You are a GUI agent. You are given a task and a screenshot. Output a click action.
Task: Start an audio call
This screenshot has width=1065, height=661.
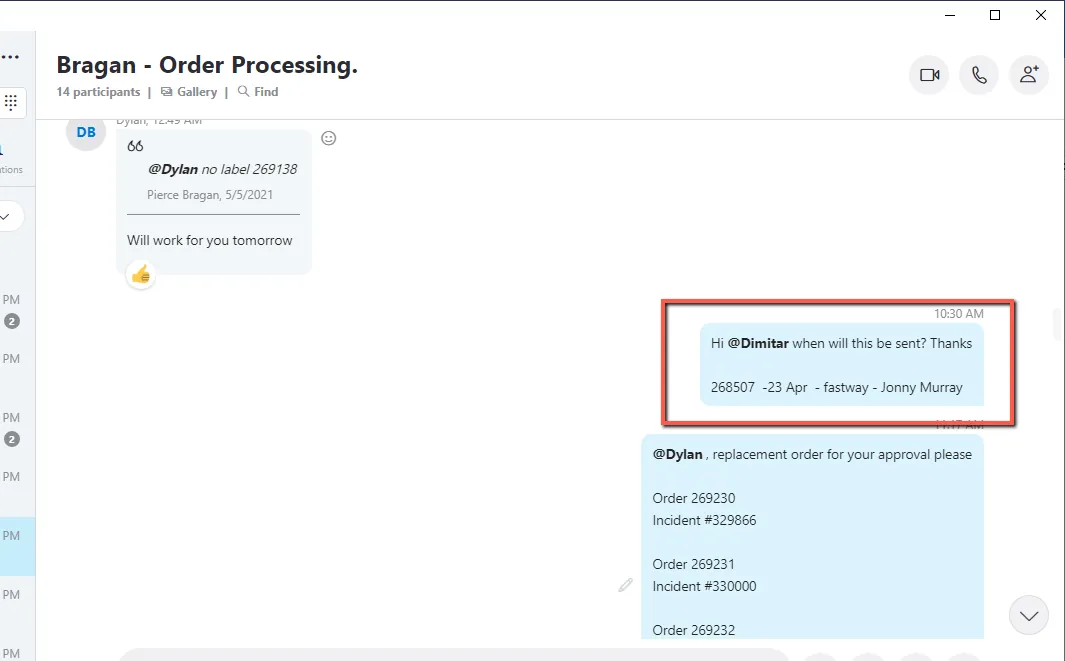tap(979, 75)
